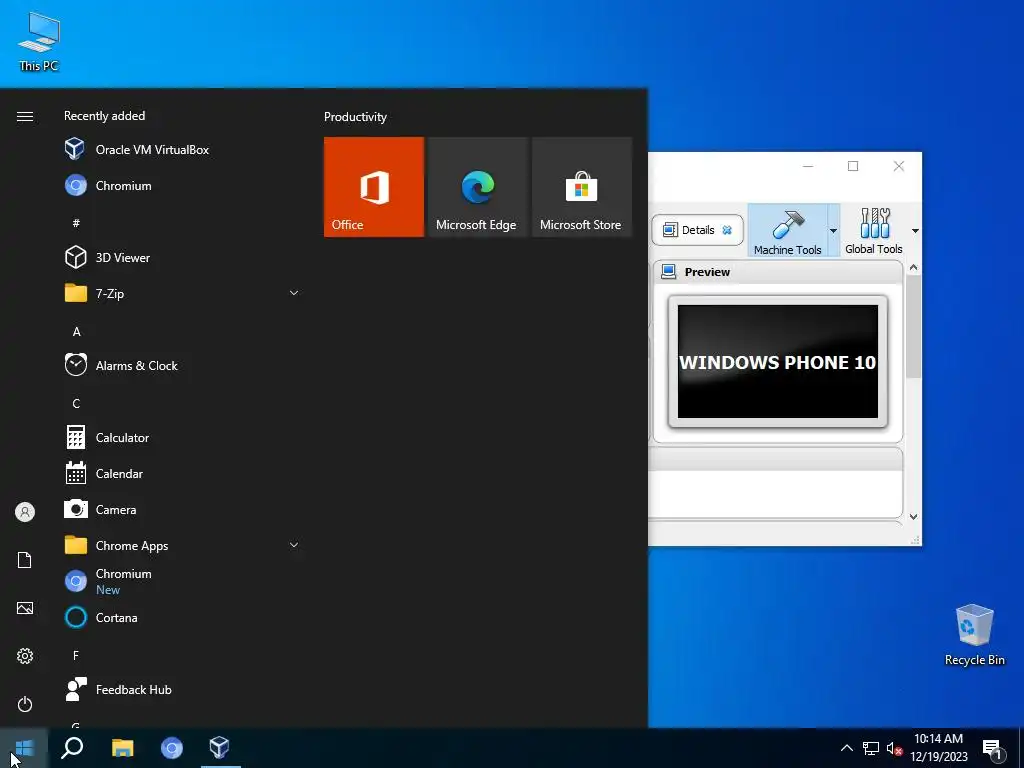Launch Chromium under Recently added
This screenshot has width=1024, height=768.
(x=183, y=185)
